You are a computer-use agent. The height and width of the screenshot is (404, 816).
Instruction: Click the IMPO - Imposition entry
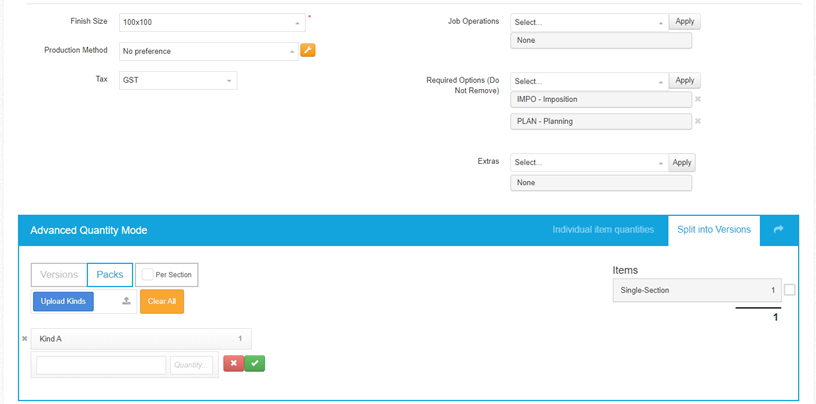(x=601, y=99)
